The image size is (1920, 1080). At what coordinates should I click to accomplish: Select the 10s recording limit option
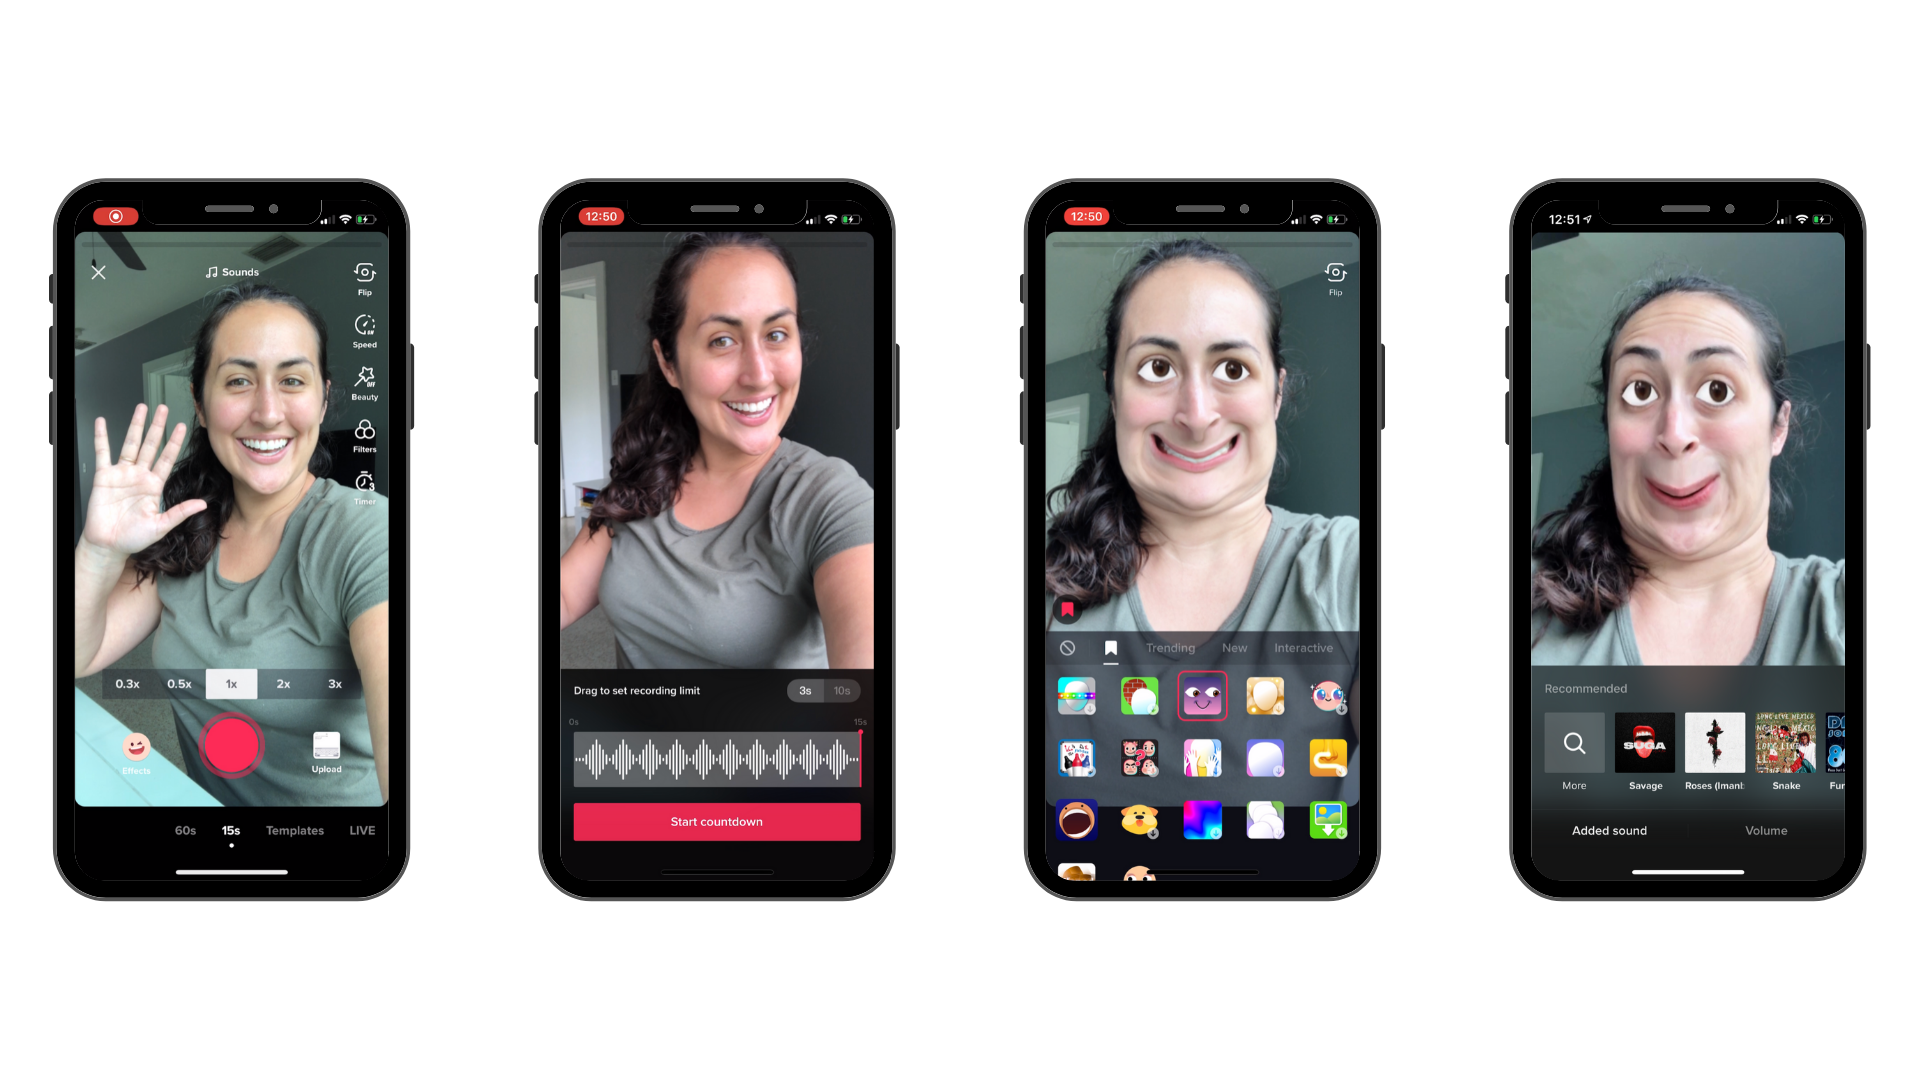point(841,690)
